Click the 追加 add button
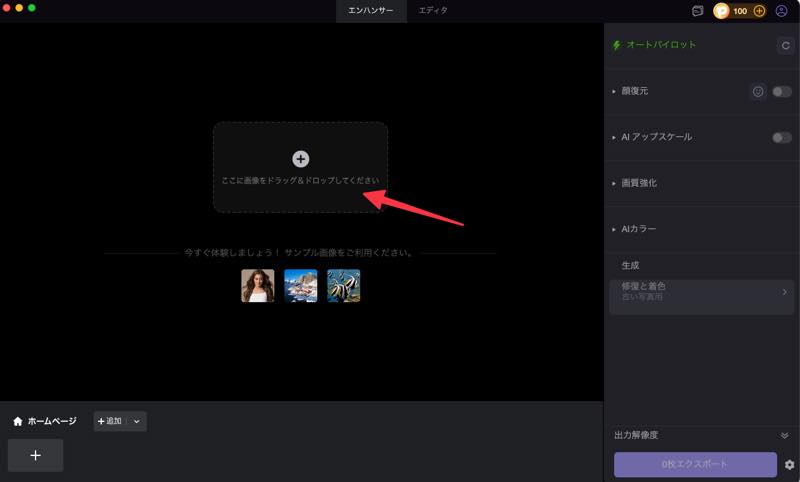 click(x=110, y=421)
